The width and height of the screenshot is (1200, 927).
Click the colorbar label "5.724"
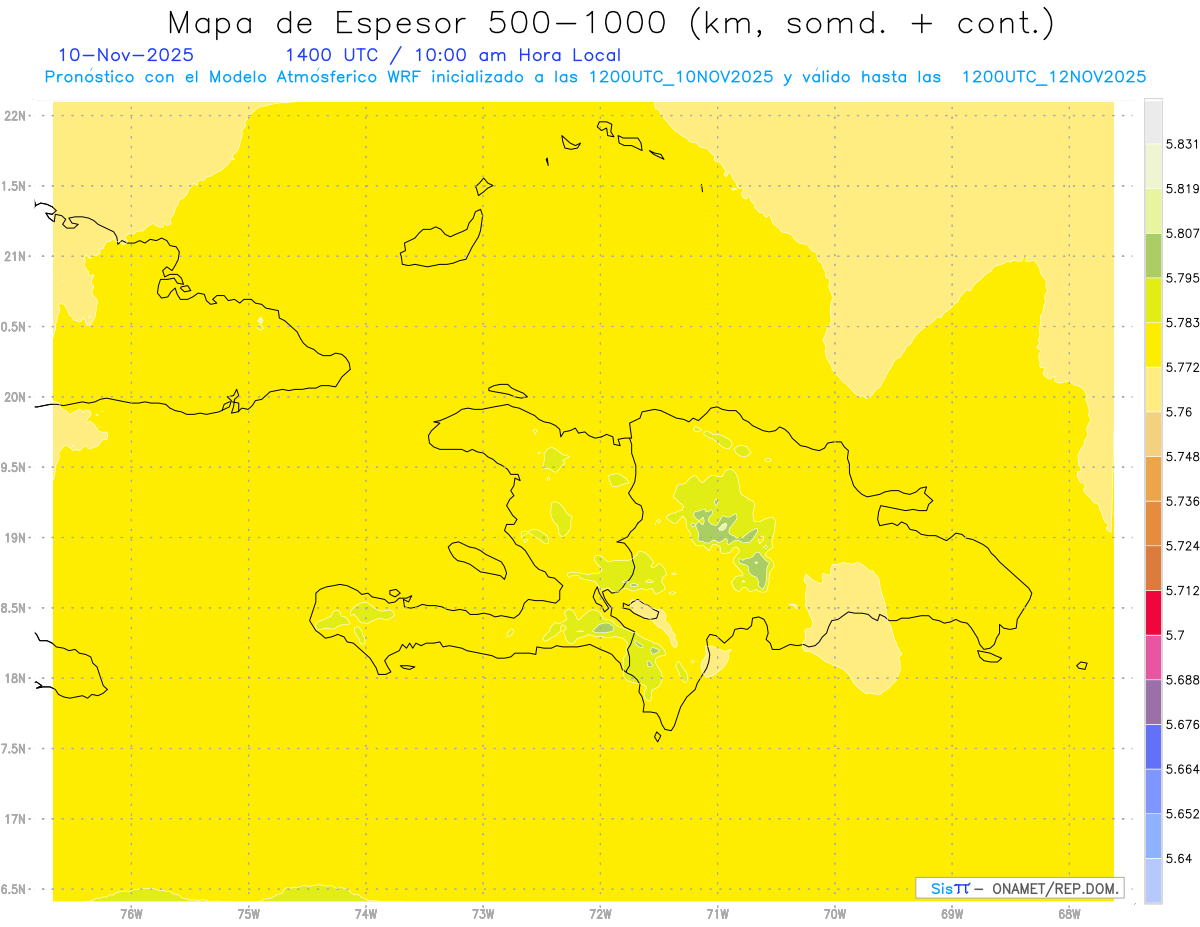[x=1182, y=545]
